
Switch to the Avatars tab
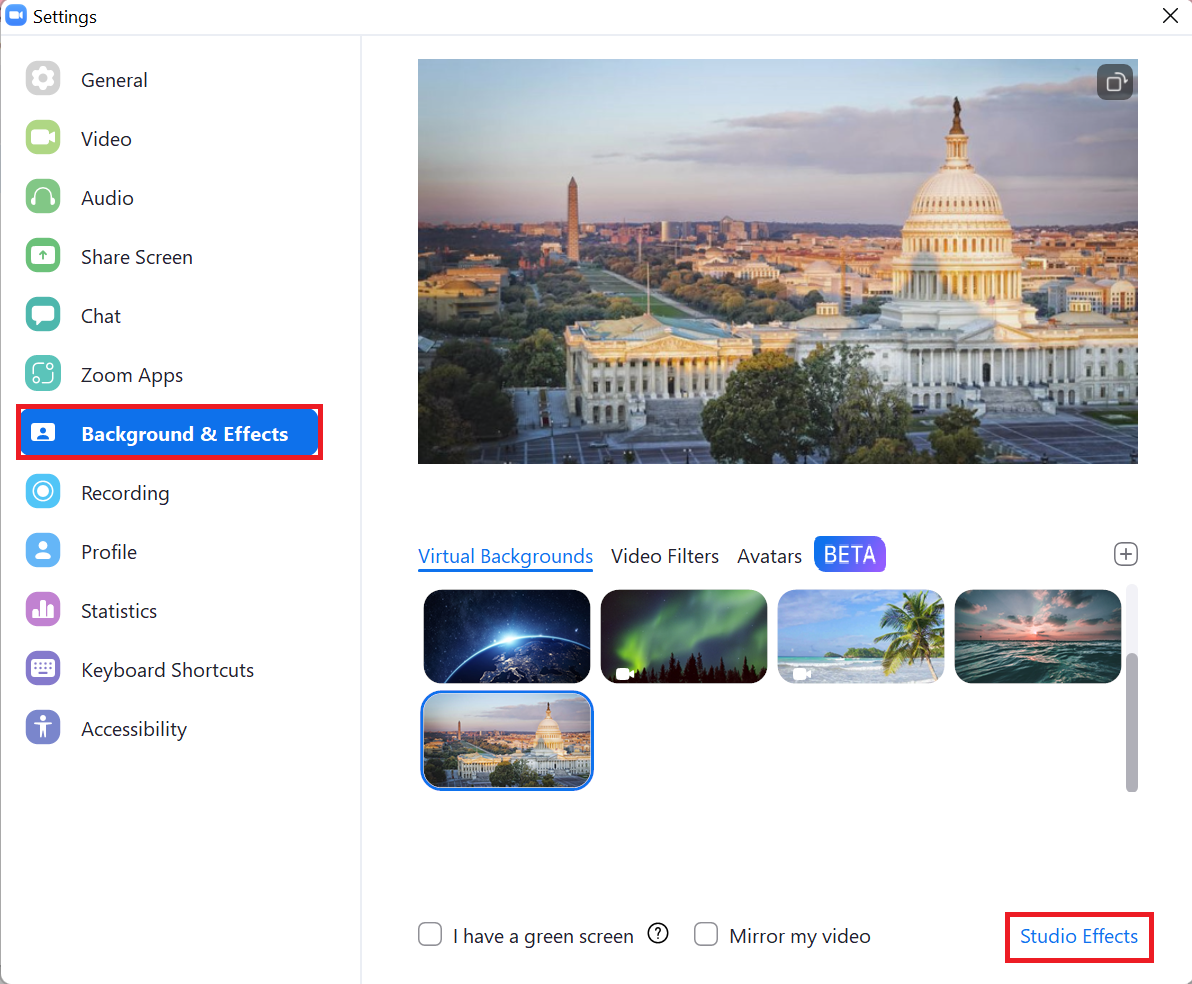[x=769, y=557]
